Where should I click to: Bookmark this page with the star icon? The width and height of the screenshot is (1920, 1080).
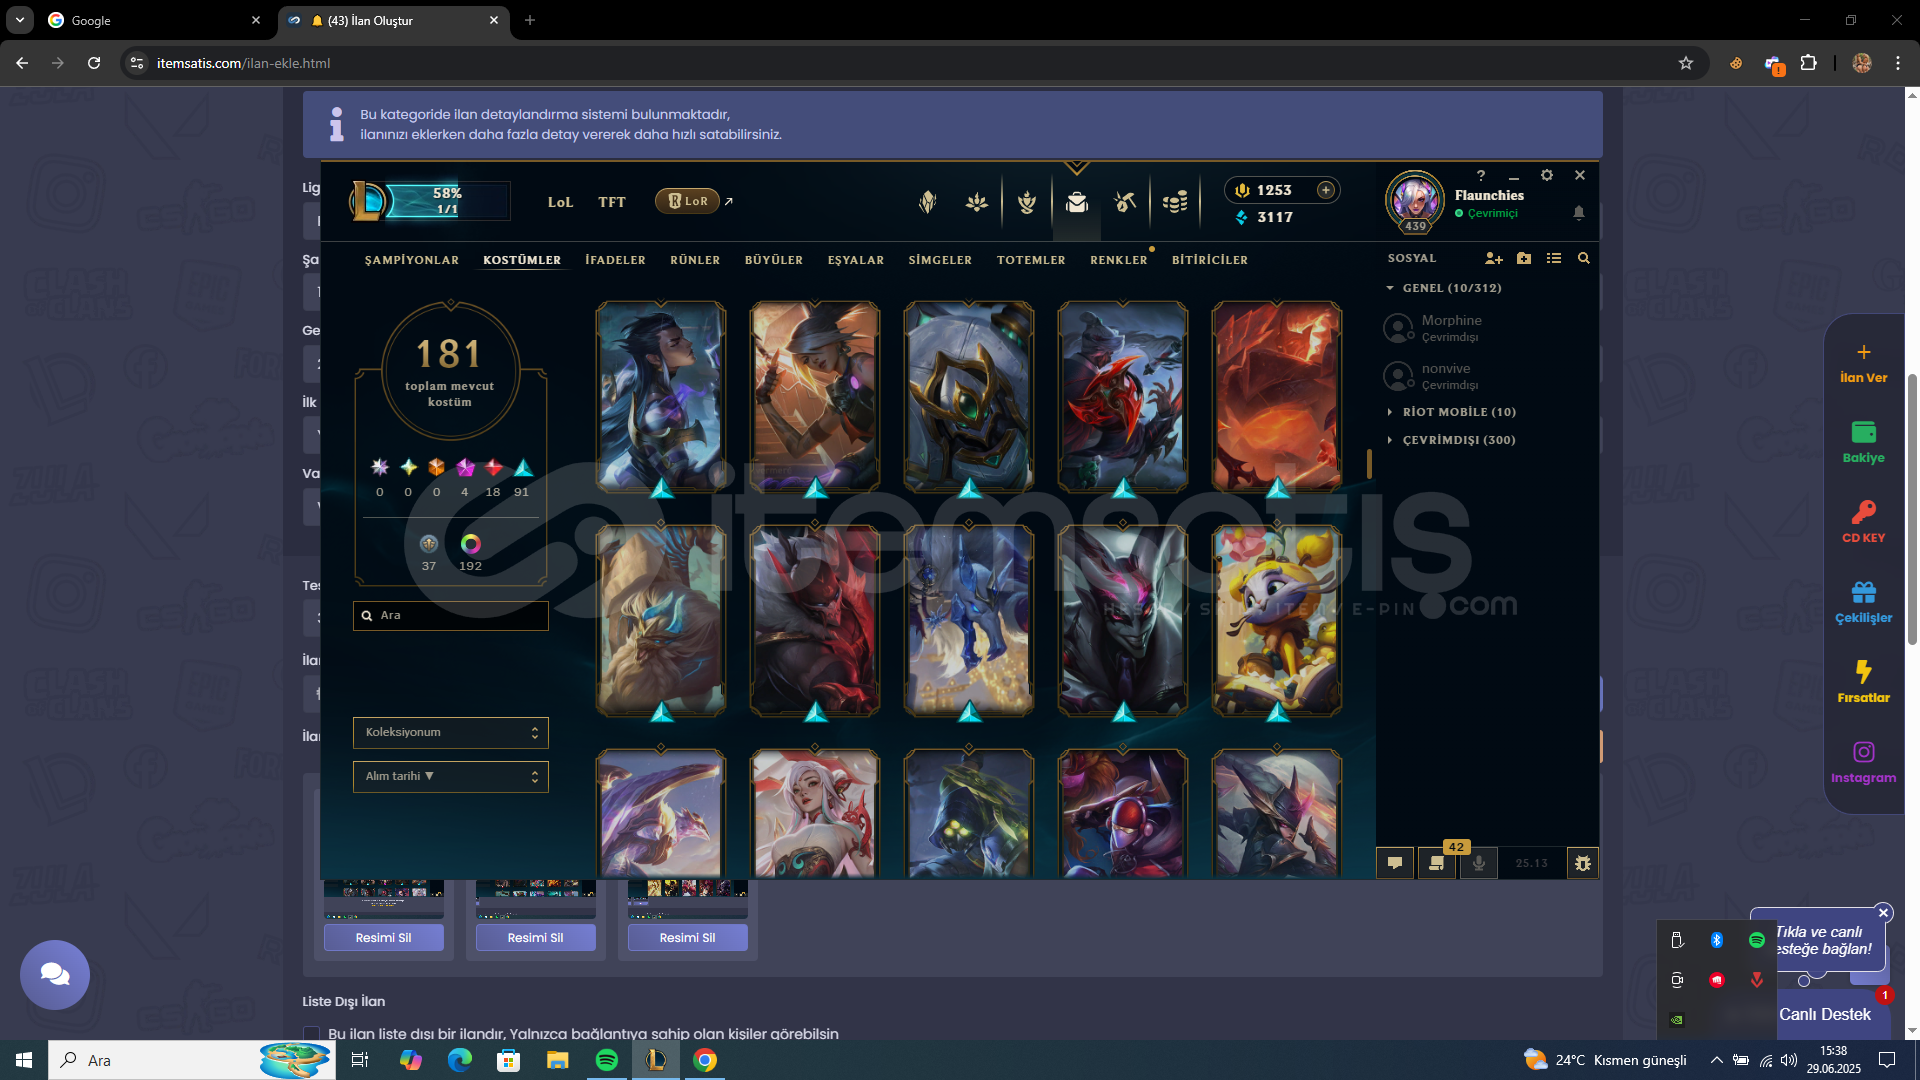(x=1686, y=63)
